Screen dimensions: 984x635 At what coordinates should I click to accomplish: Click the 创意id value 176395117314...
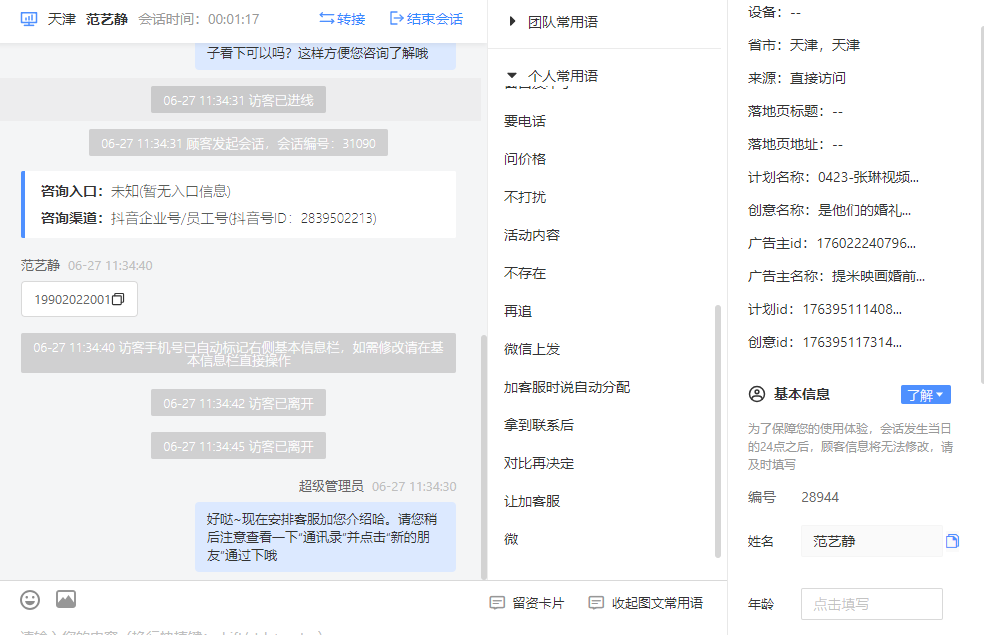click(x=852, y=343)
